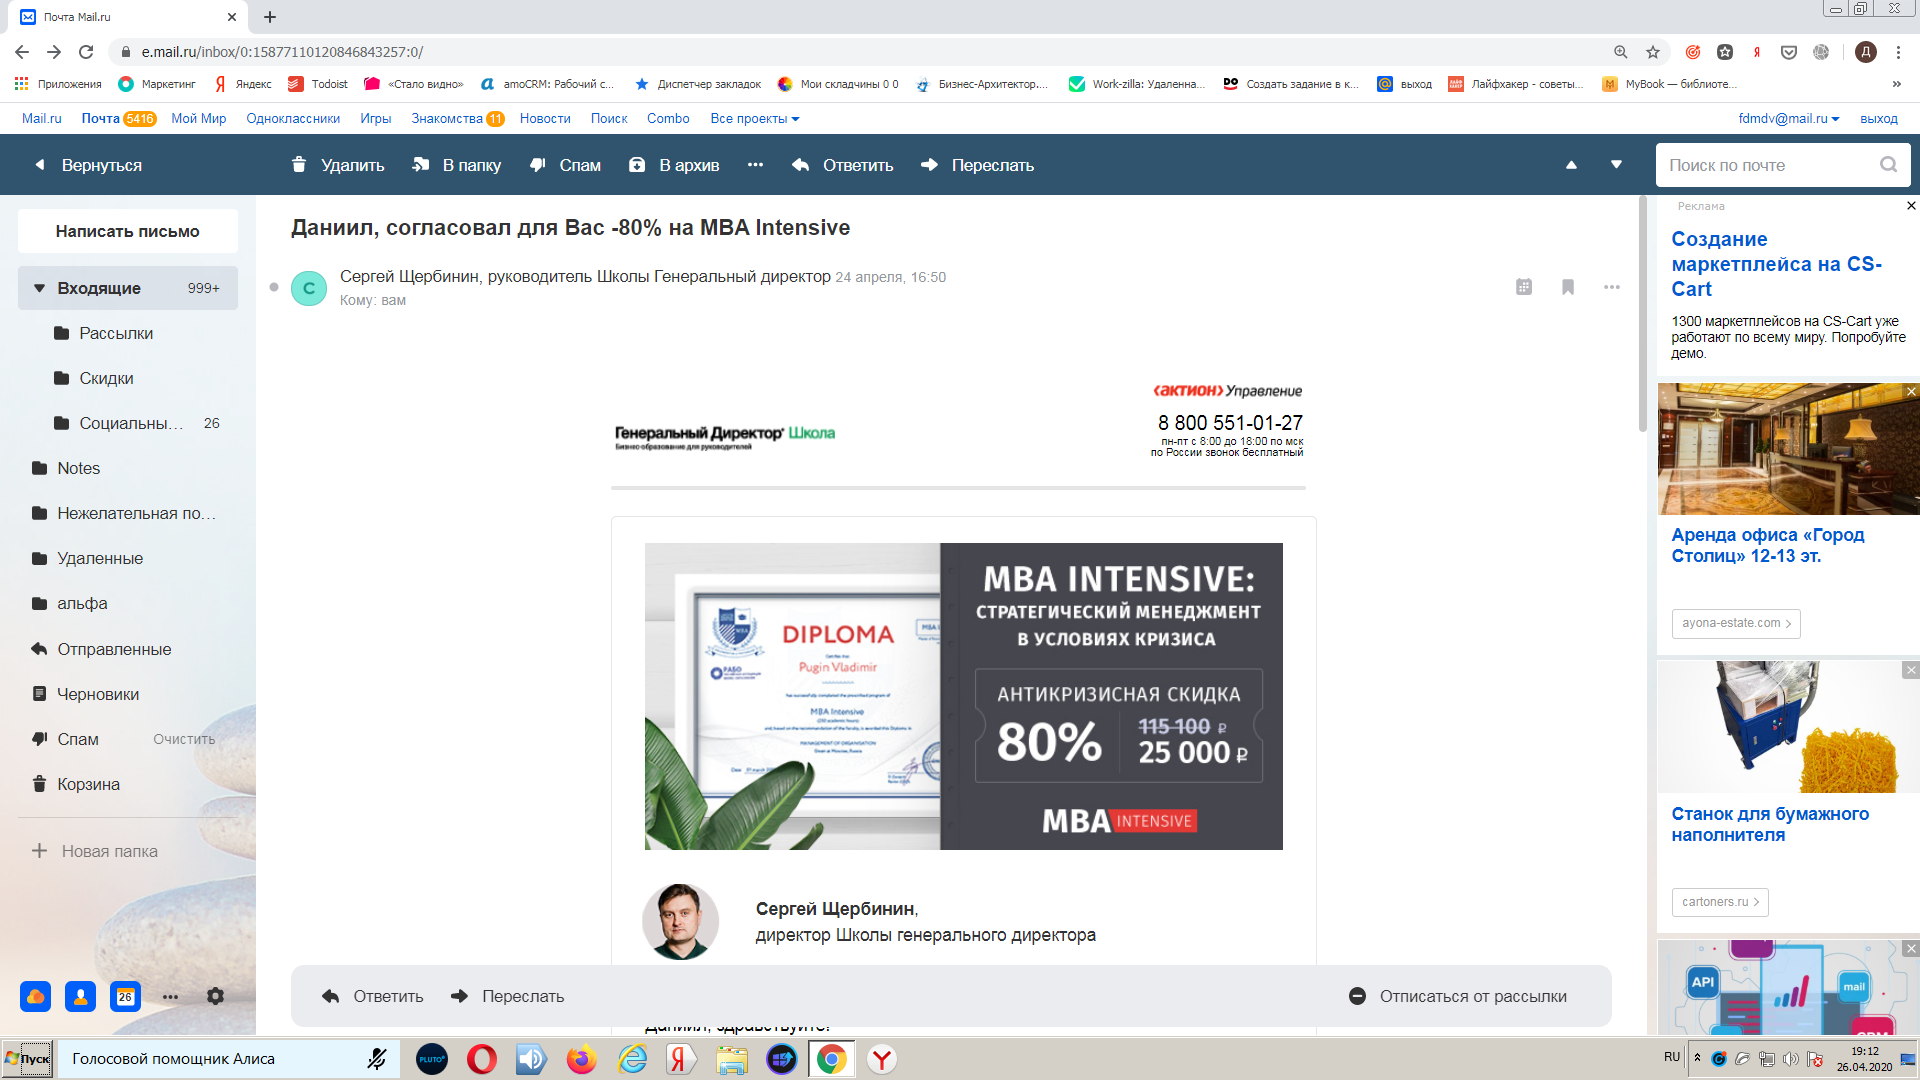Click the create-event calendar icon in message header
The image size is (1920, 1080).
1524,287
